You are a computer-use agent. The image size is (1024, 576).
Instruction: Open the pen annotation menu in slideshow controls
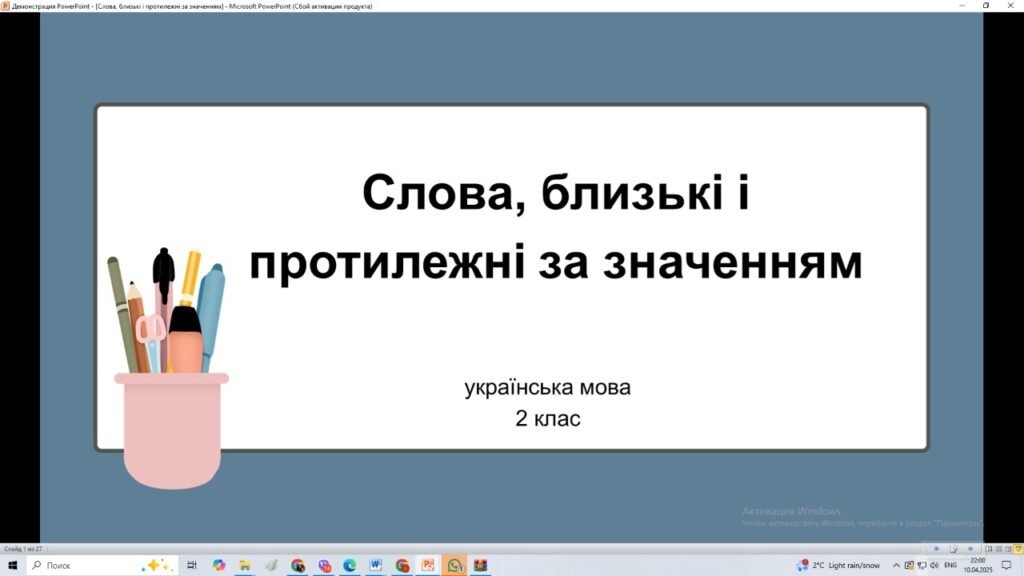coord(954,548)
